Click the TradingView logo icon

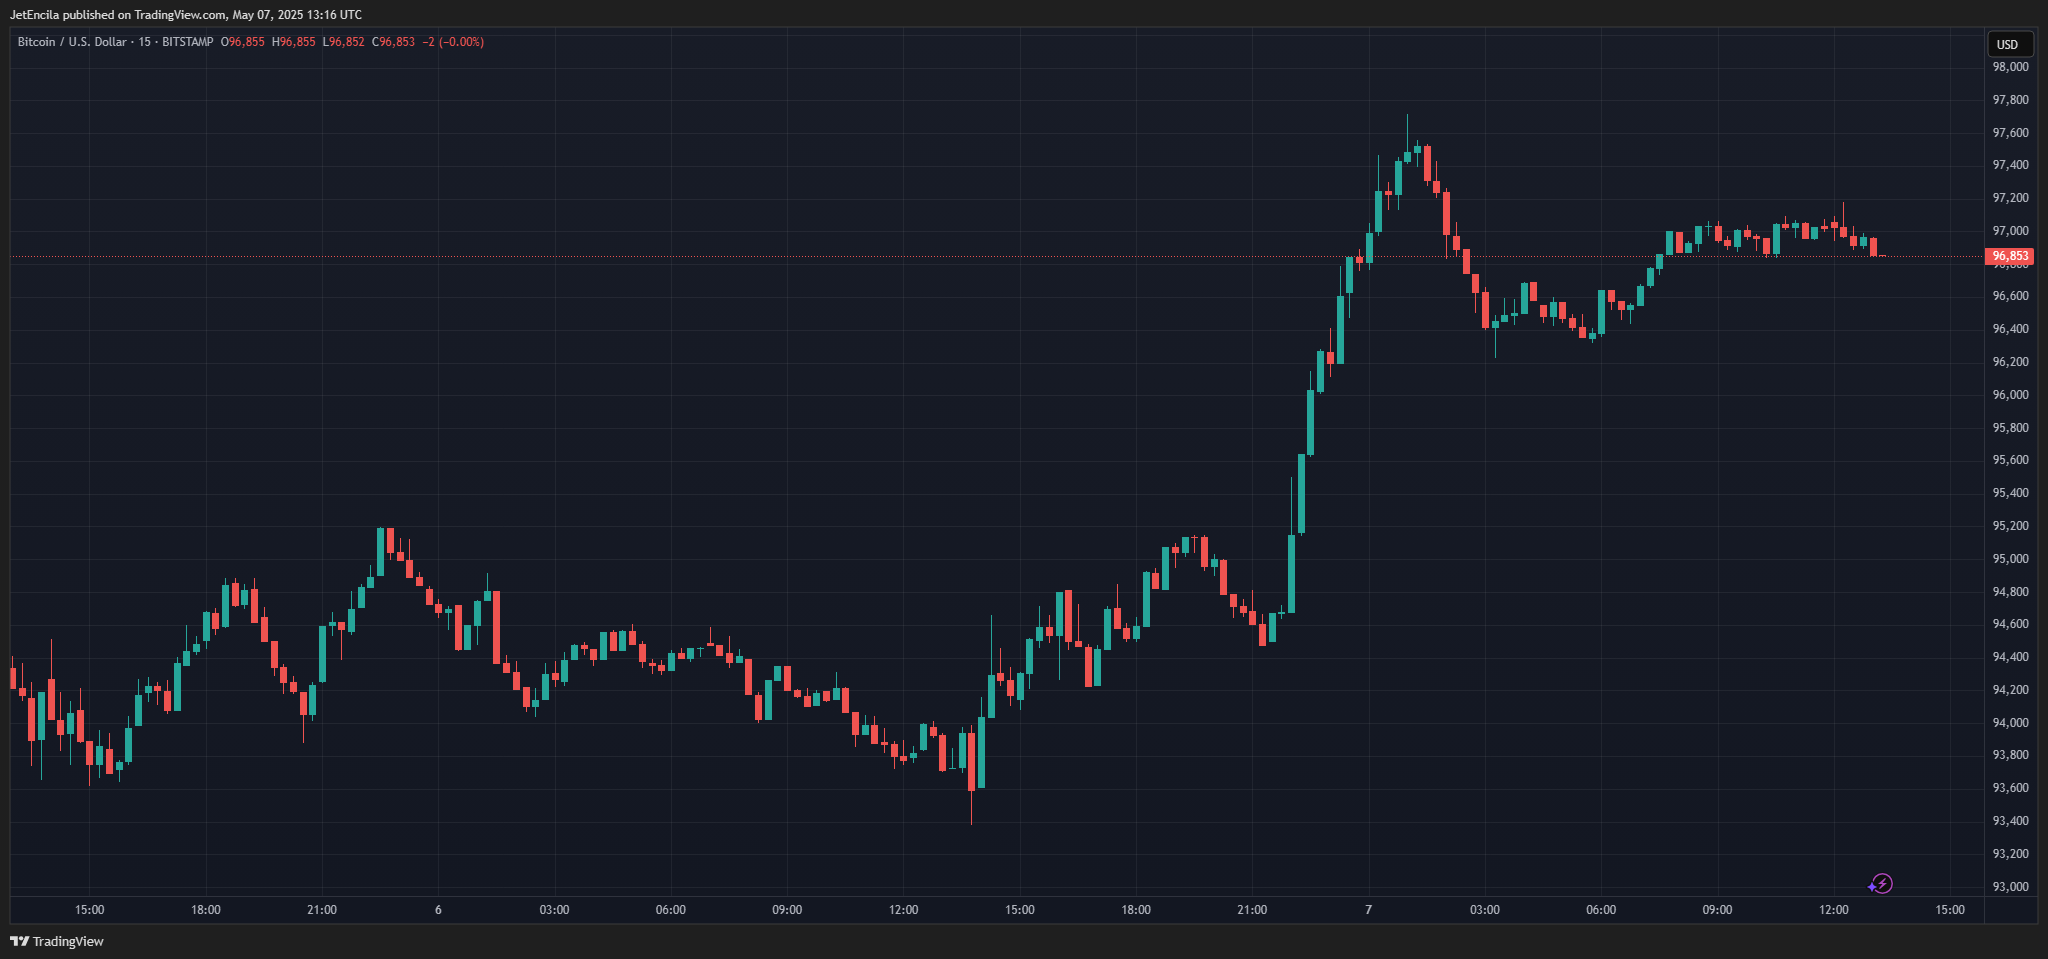point(19,941)
